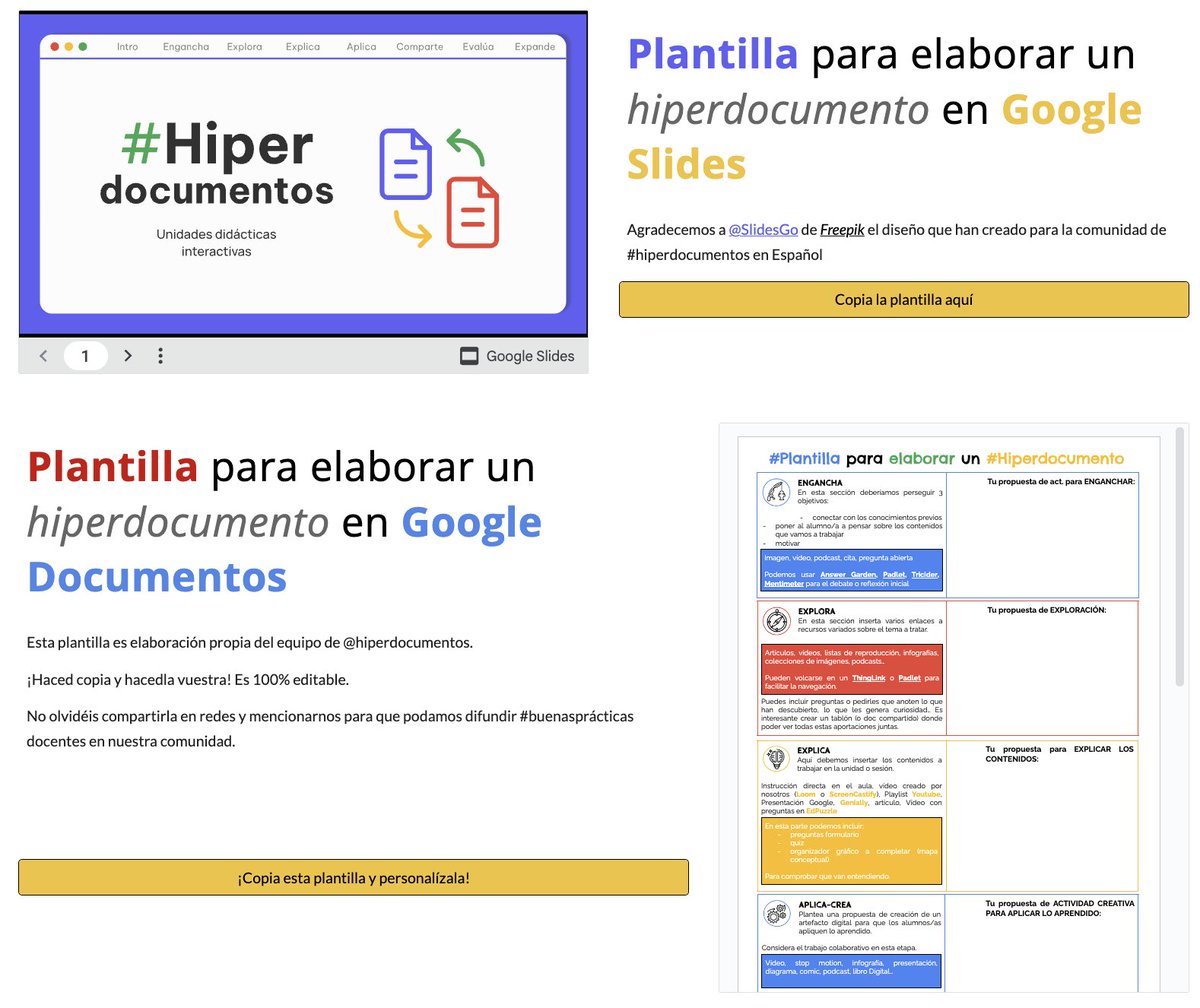This screenshot has width=1200, height=1008.
Task: Open the Tricider link in document
Action: [x=925, y=575]
